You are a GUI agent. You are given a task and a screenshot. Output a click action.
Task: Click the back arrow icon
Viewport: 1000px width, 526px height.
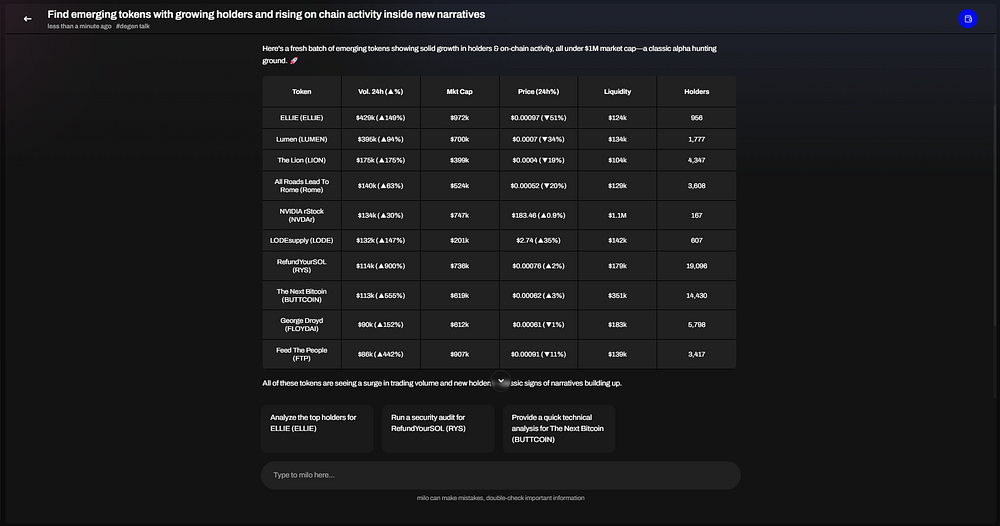[28, 18]
